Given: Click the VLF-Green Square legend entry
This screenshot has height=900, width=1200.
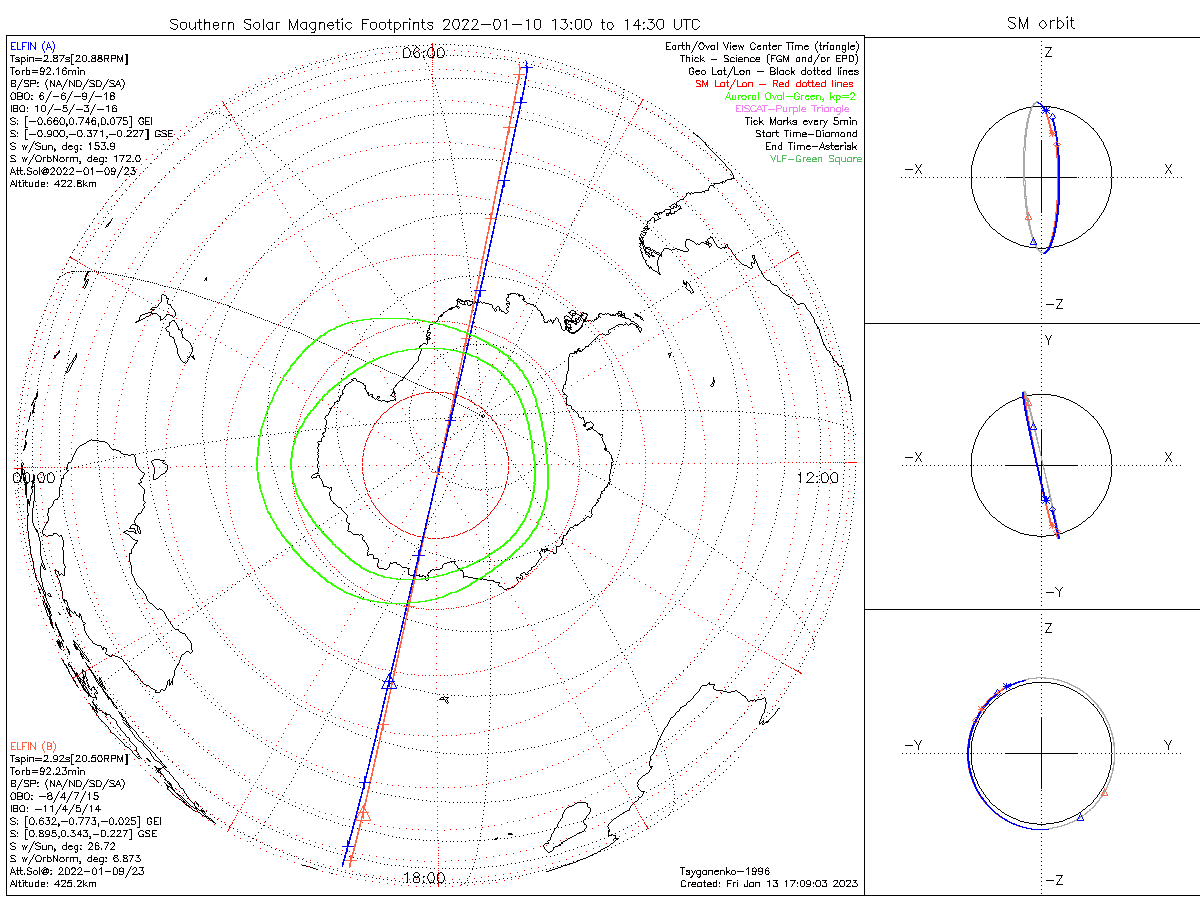Looking at the screenshot, I should pos(815,158).
